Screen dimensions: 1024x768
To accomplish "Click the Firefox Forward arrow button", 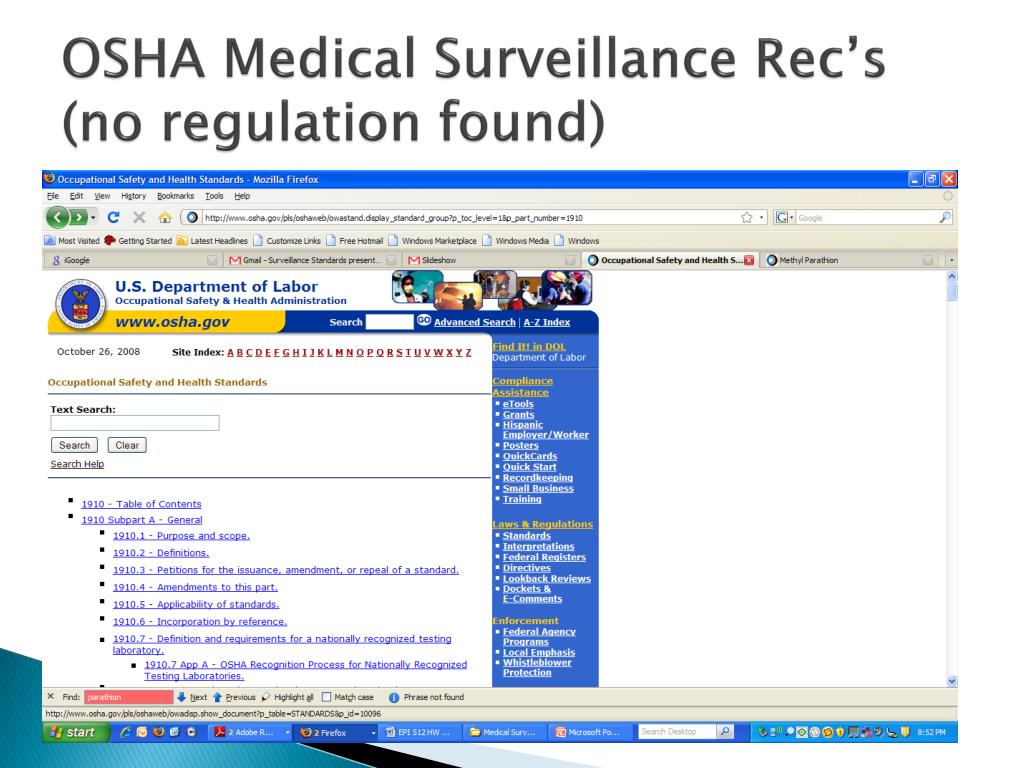I will (x=78, y=217).
